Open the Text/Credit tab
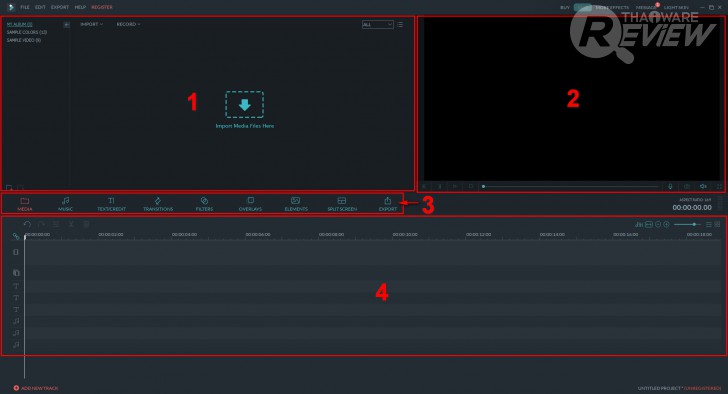The image size is (728, 394). (x=111, y=204)
